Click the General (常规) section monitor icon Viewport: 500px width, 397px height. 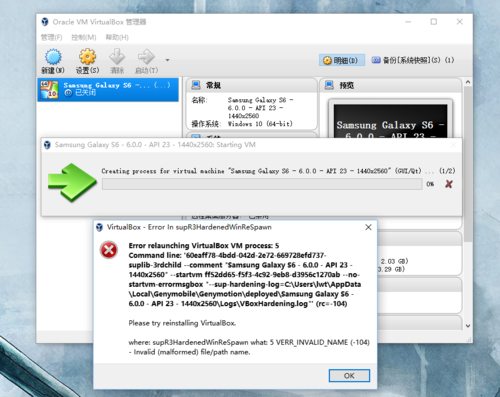point(196,85)
